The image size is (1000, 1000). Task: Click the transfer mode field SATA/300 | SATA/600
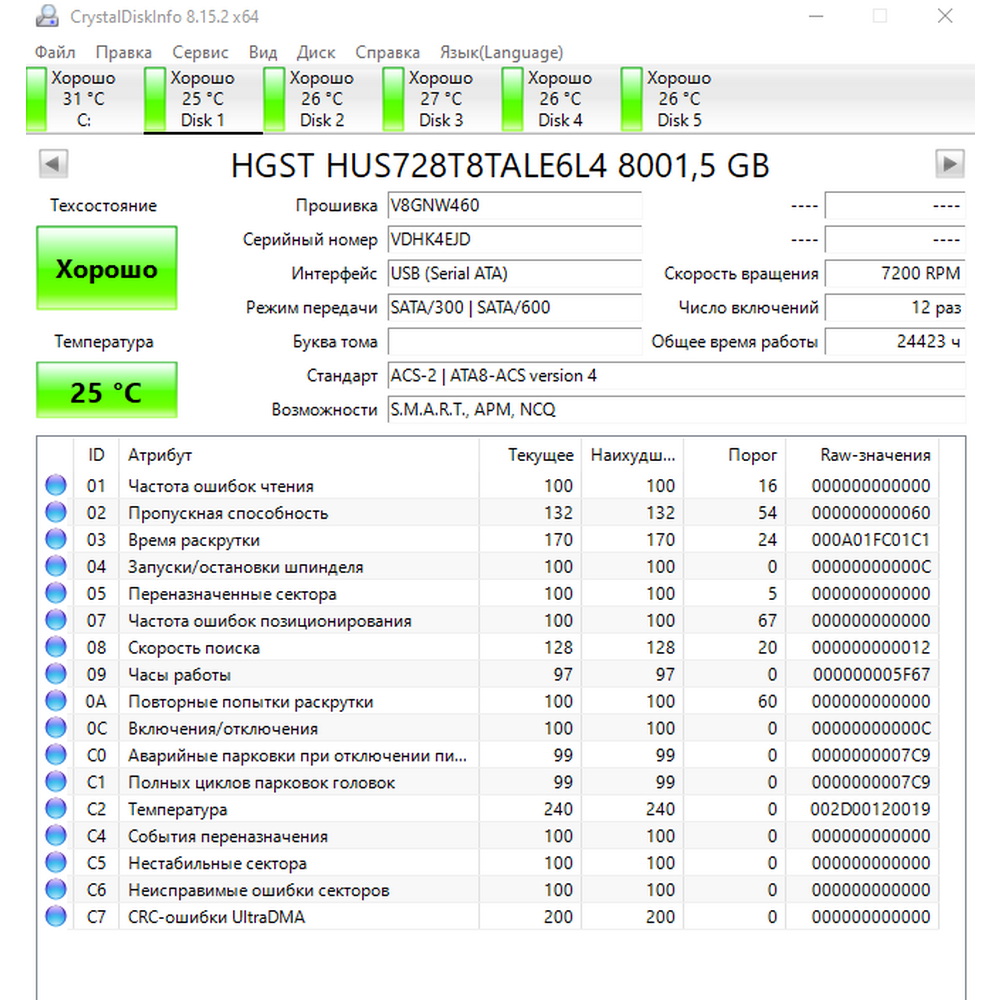coord(515,307)
